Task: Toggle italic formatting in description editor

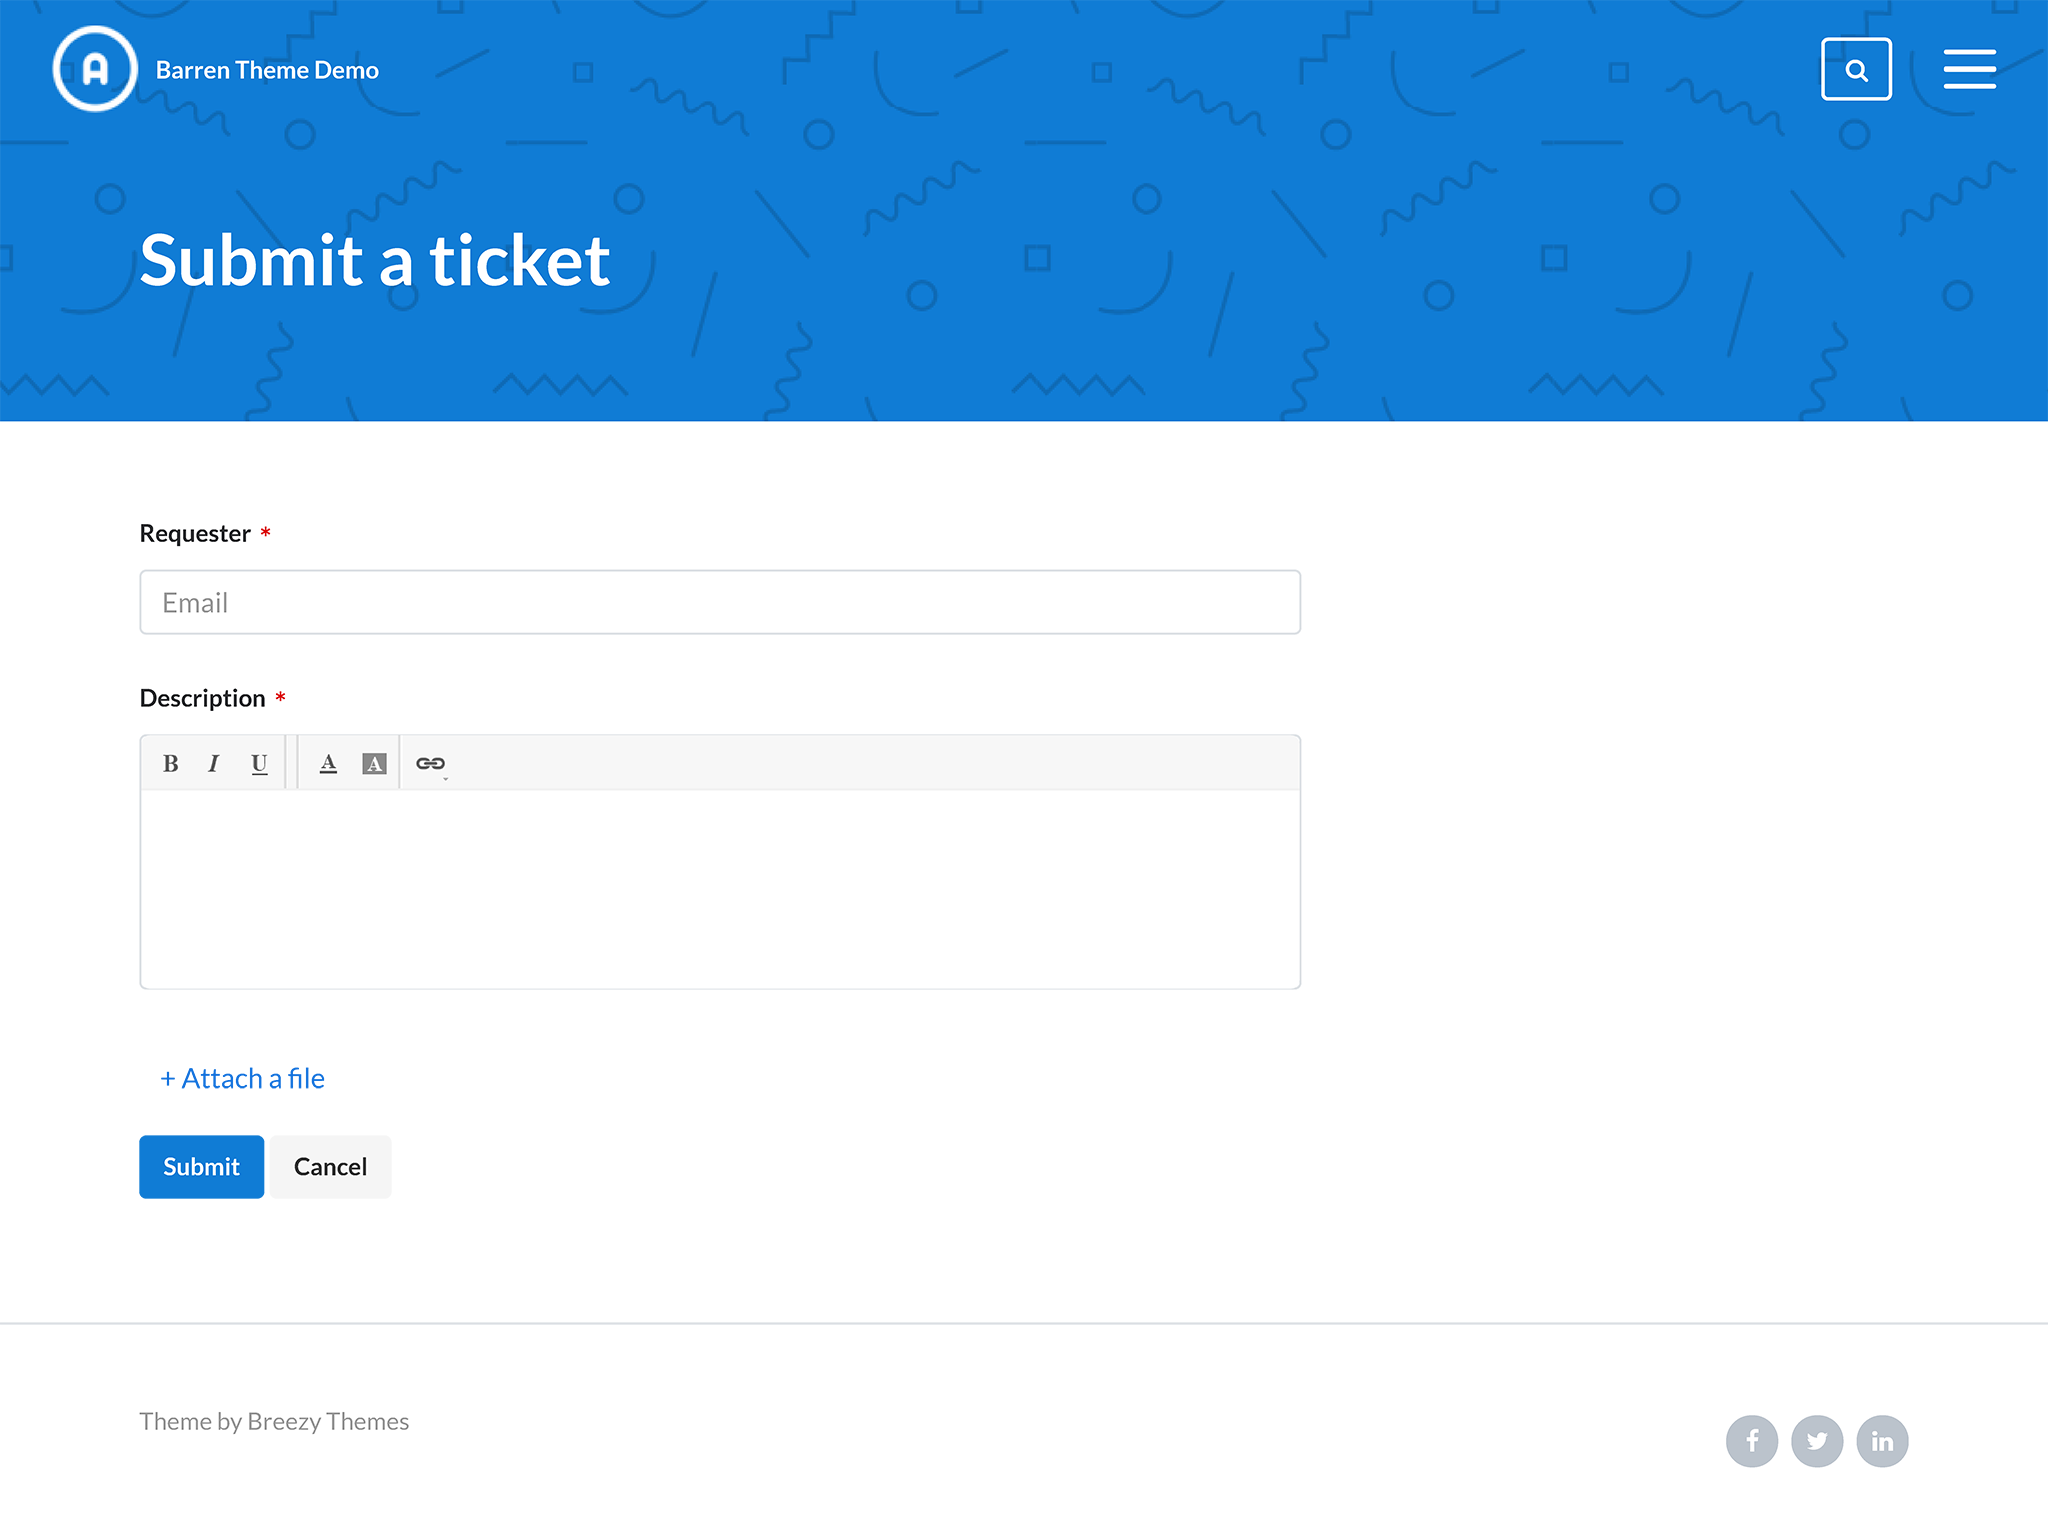Action: [x=213, y=764]
